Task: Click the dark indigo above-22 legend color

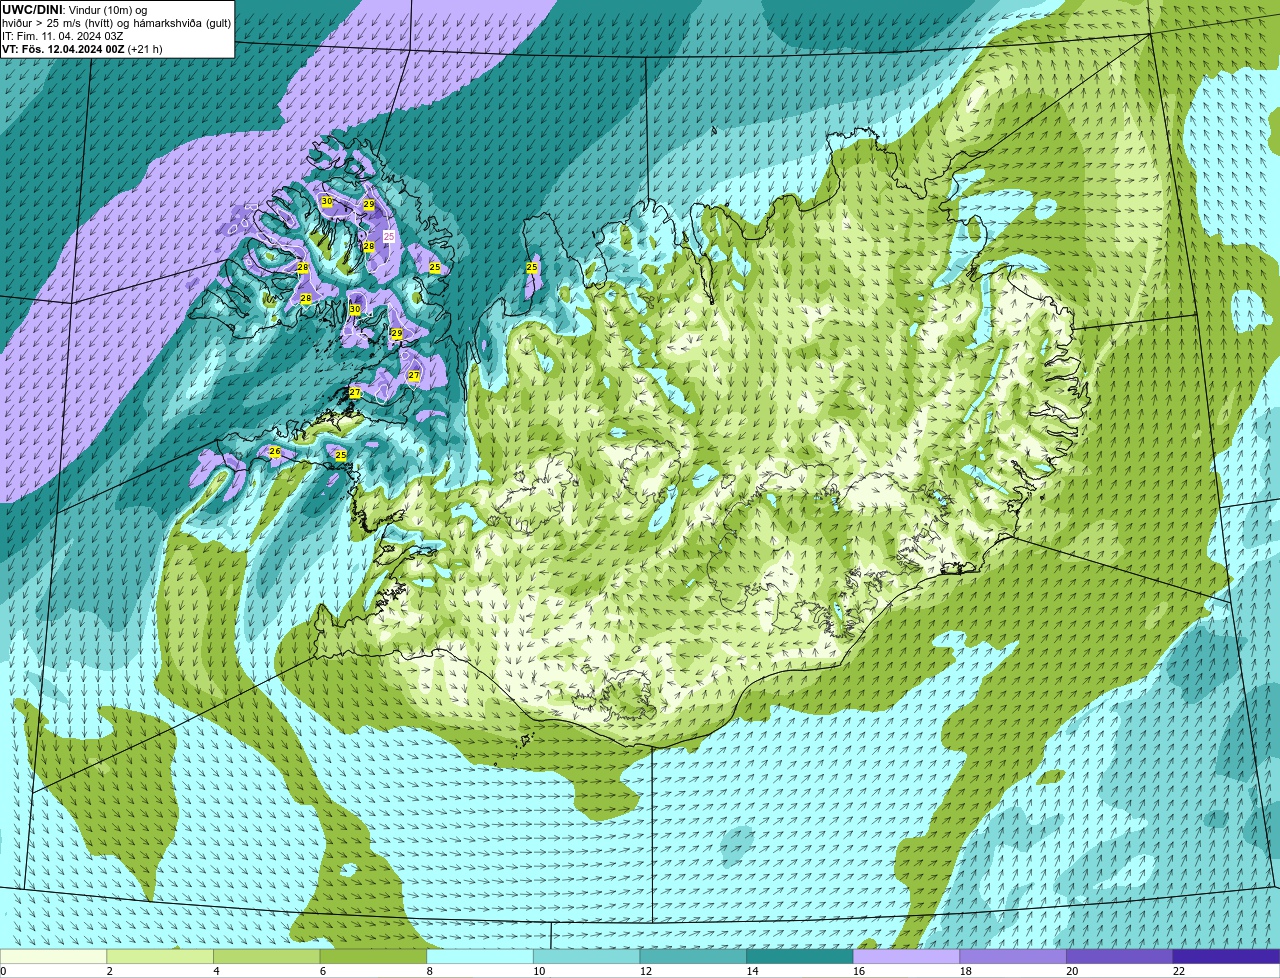Action: point(1226,956)
